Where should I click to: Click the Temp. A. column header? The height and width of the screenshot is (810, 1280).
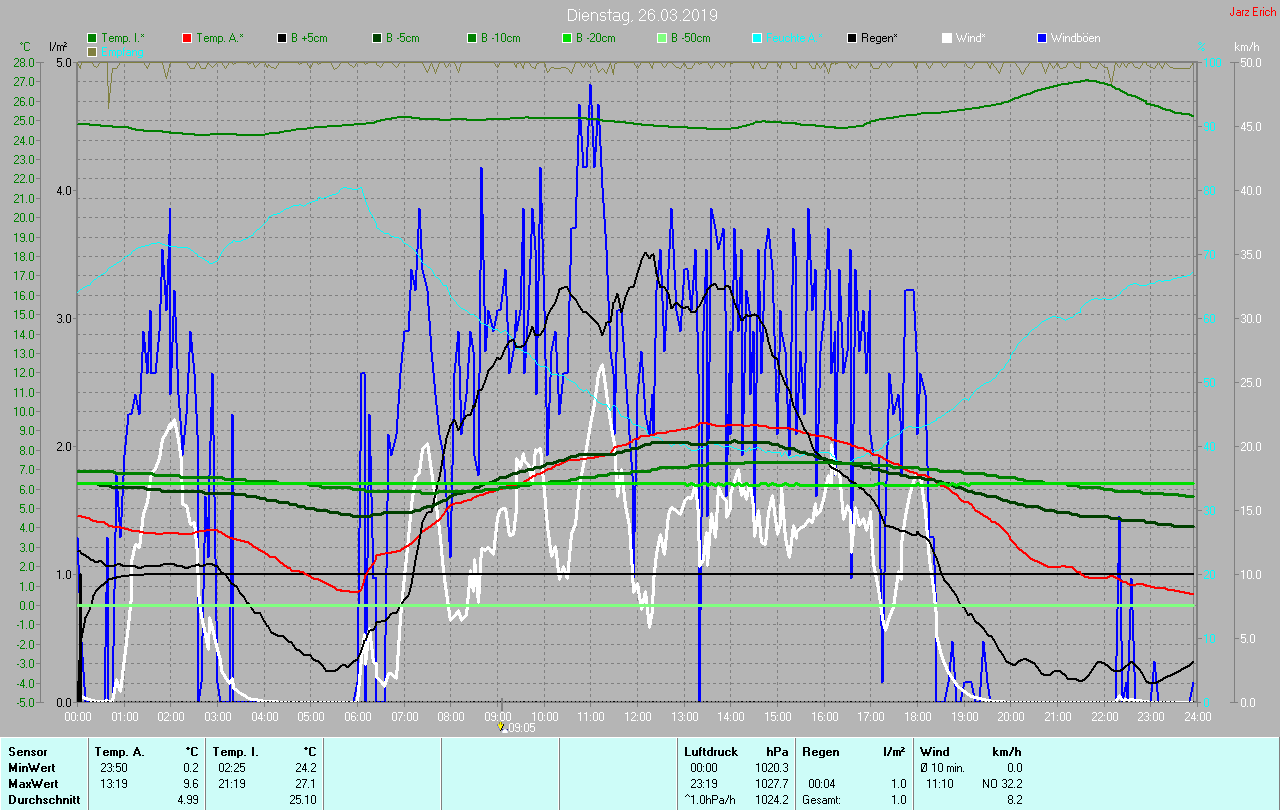coord(119,752)
